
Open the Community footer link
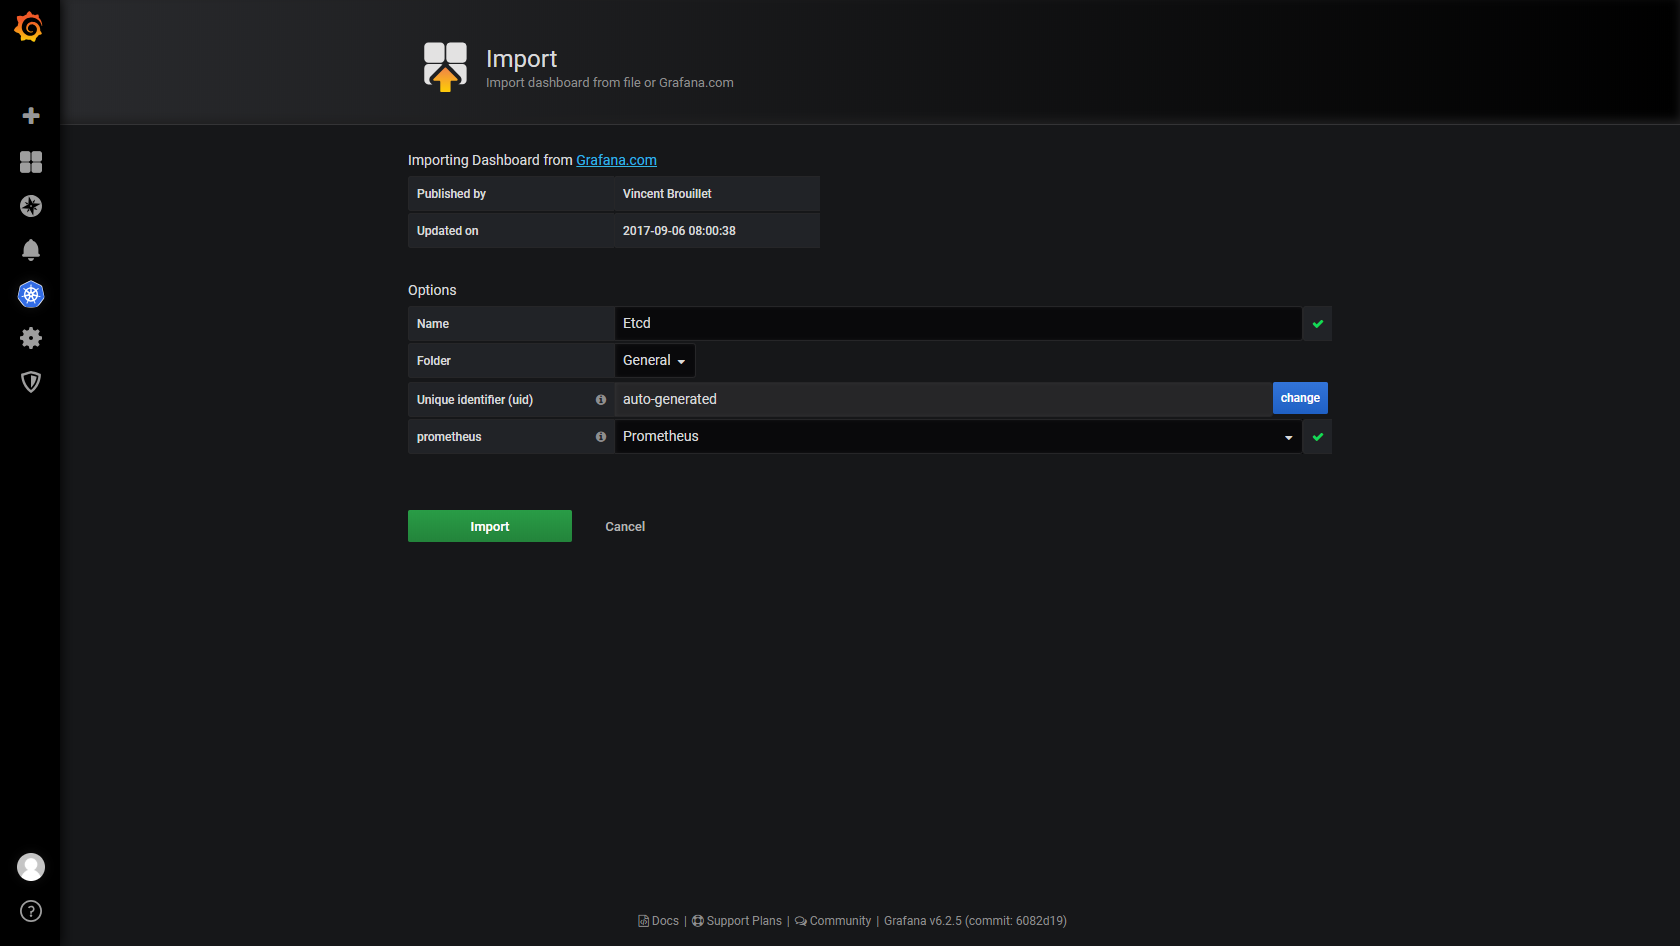[833, 921]
